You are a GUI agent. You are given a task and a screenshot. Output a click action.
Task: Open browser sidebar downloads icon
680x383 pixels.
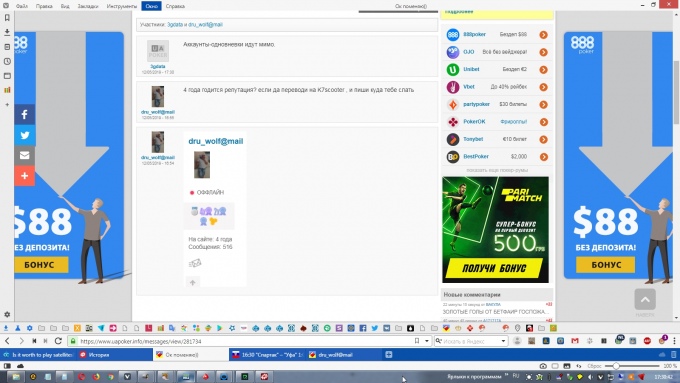click(7, 32)
